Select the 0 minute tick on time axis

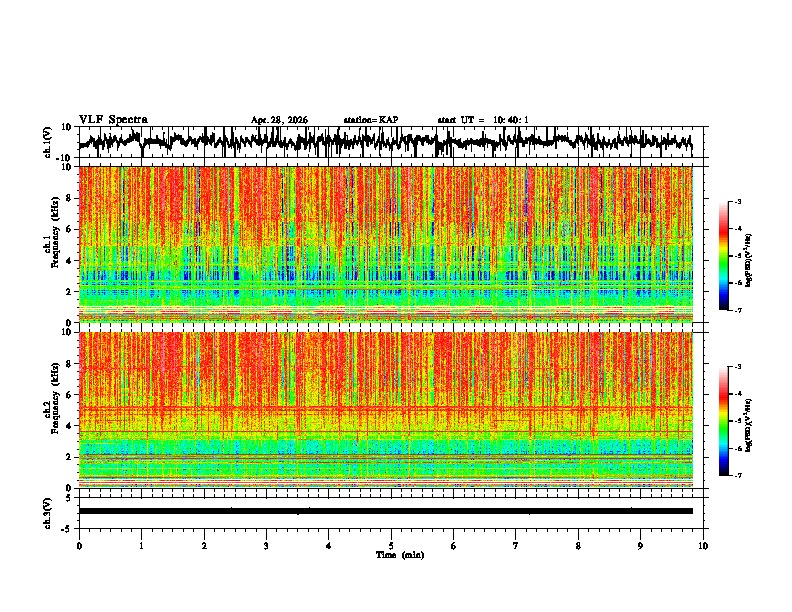[x=79, y=546]
